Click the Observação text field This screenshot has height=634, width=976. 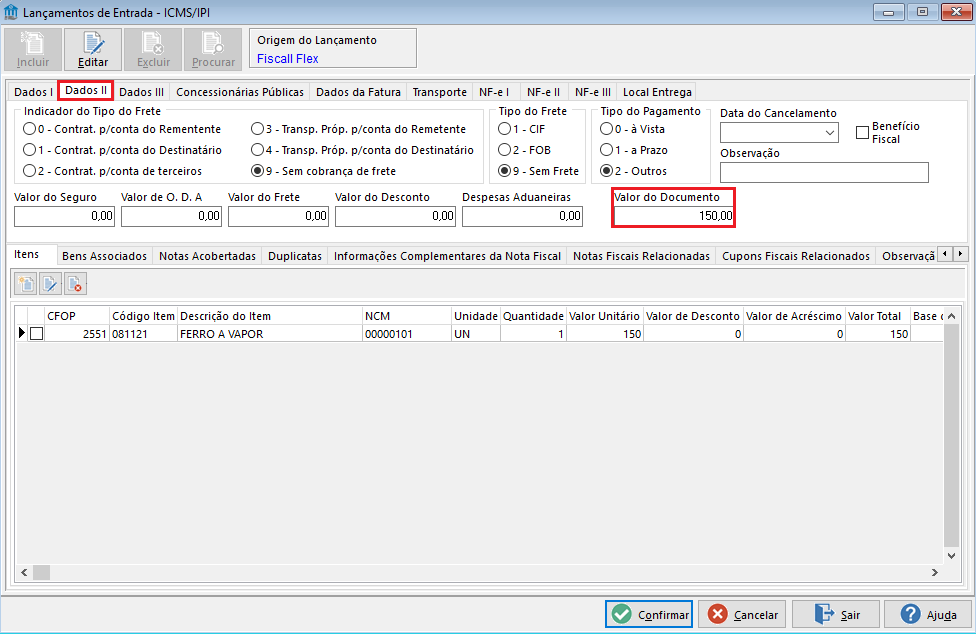824,172
